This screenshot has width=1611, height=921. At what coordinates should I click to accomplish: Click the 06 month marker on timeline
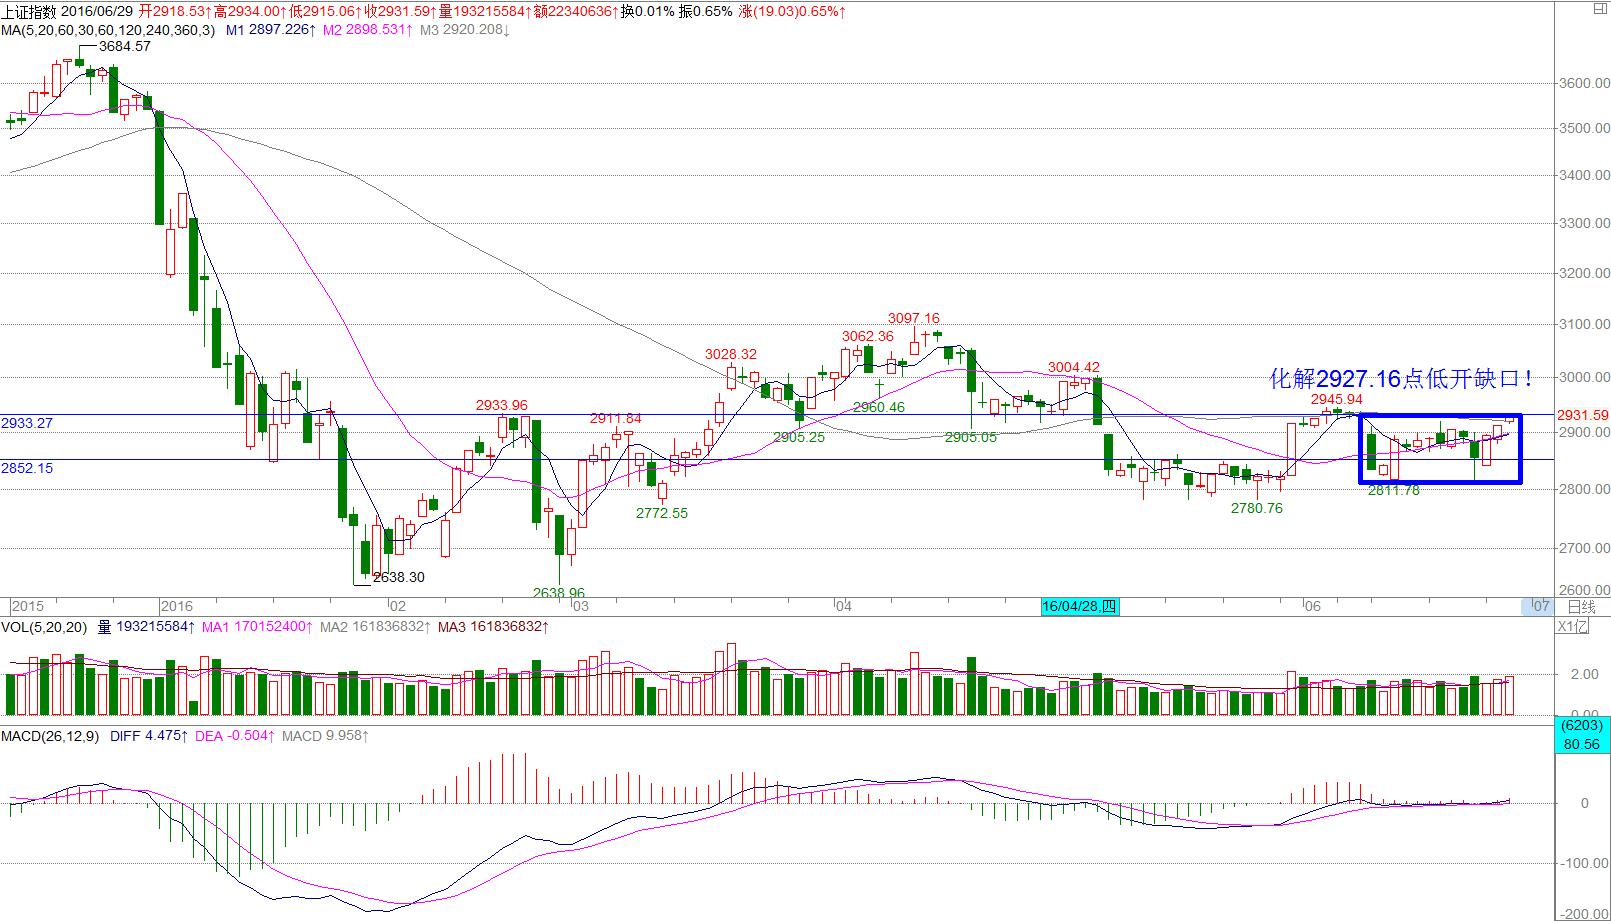[1312, 606]
